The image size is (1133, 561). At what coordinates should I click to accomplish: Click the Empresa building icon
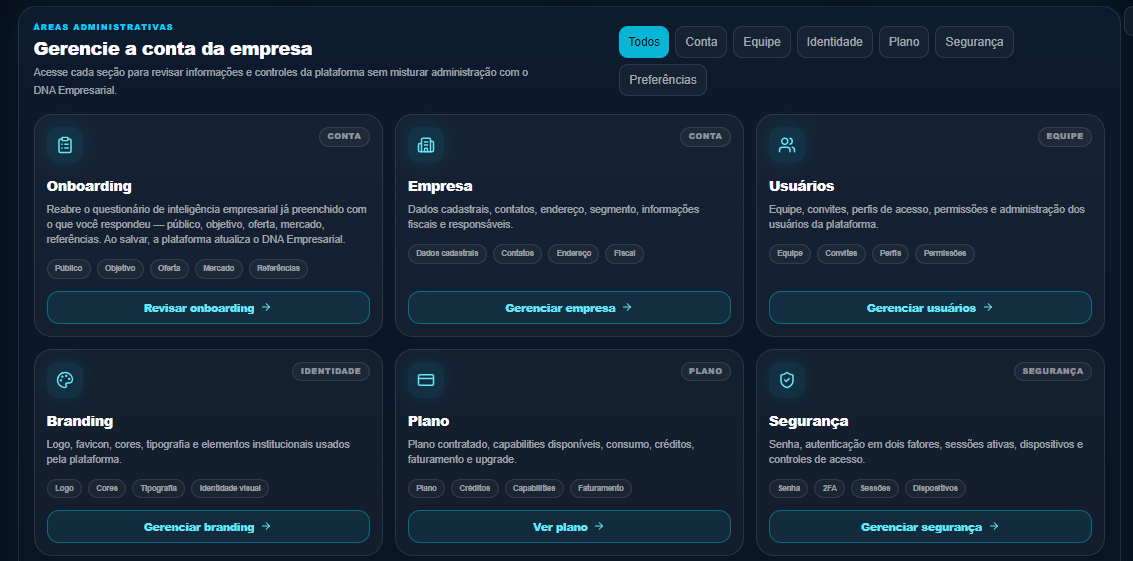pos(426,145)
